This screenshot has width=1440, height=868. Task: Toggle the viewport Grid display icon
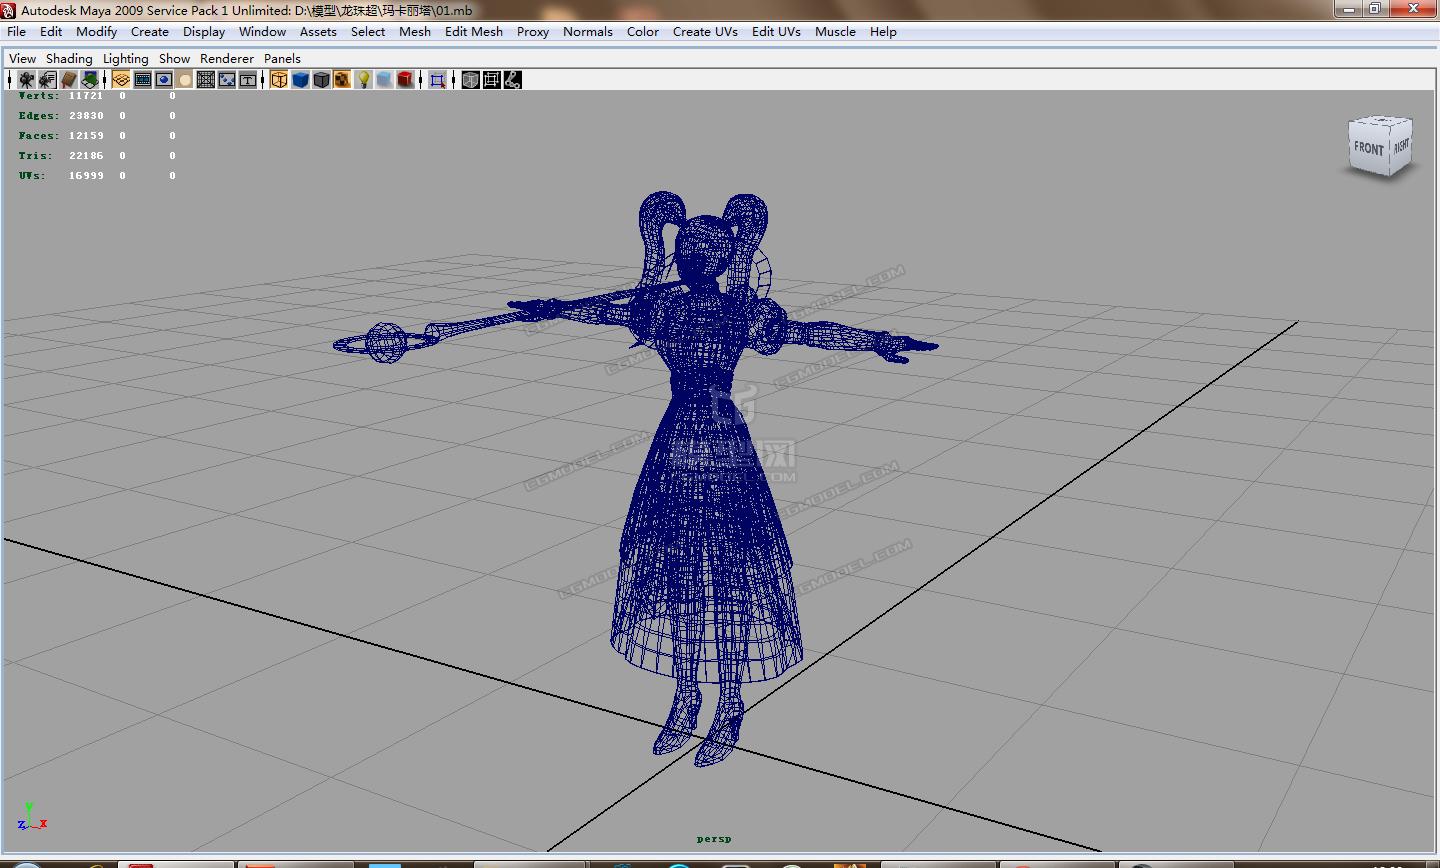pos(121,80)
